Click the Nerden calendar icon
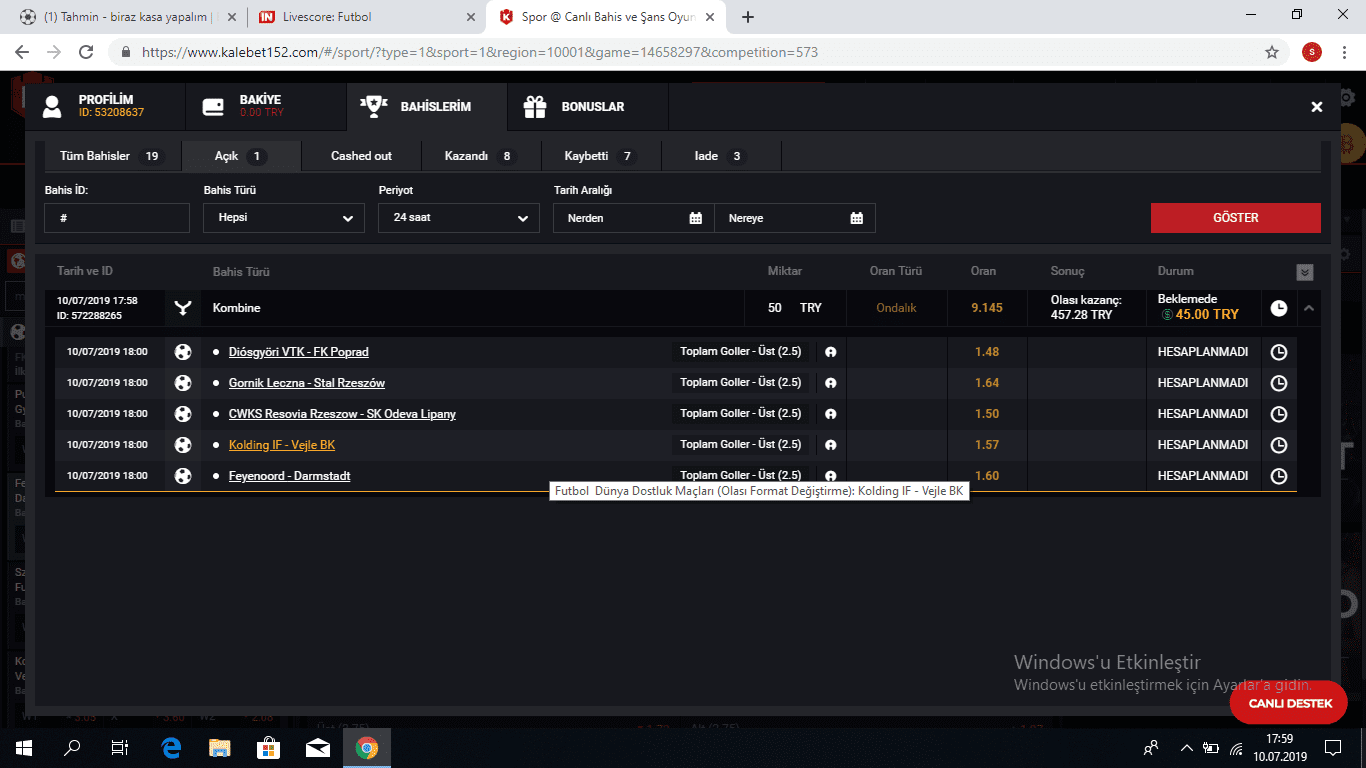Image resolution: width=1366 pixels, height=768 pixels. (696, 218)
